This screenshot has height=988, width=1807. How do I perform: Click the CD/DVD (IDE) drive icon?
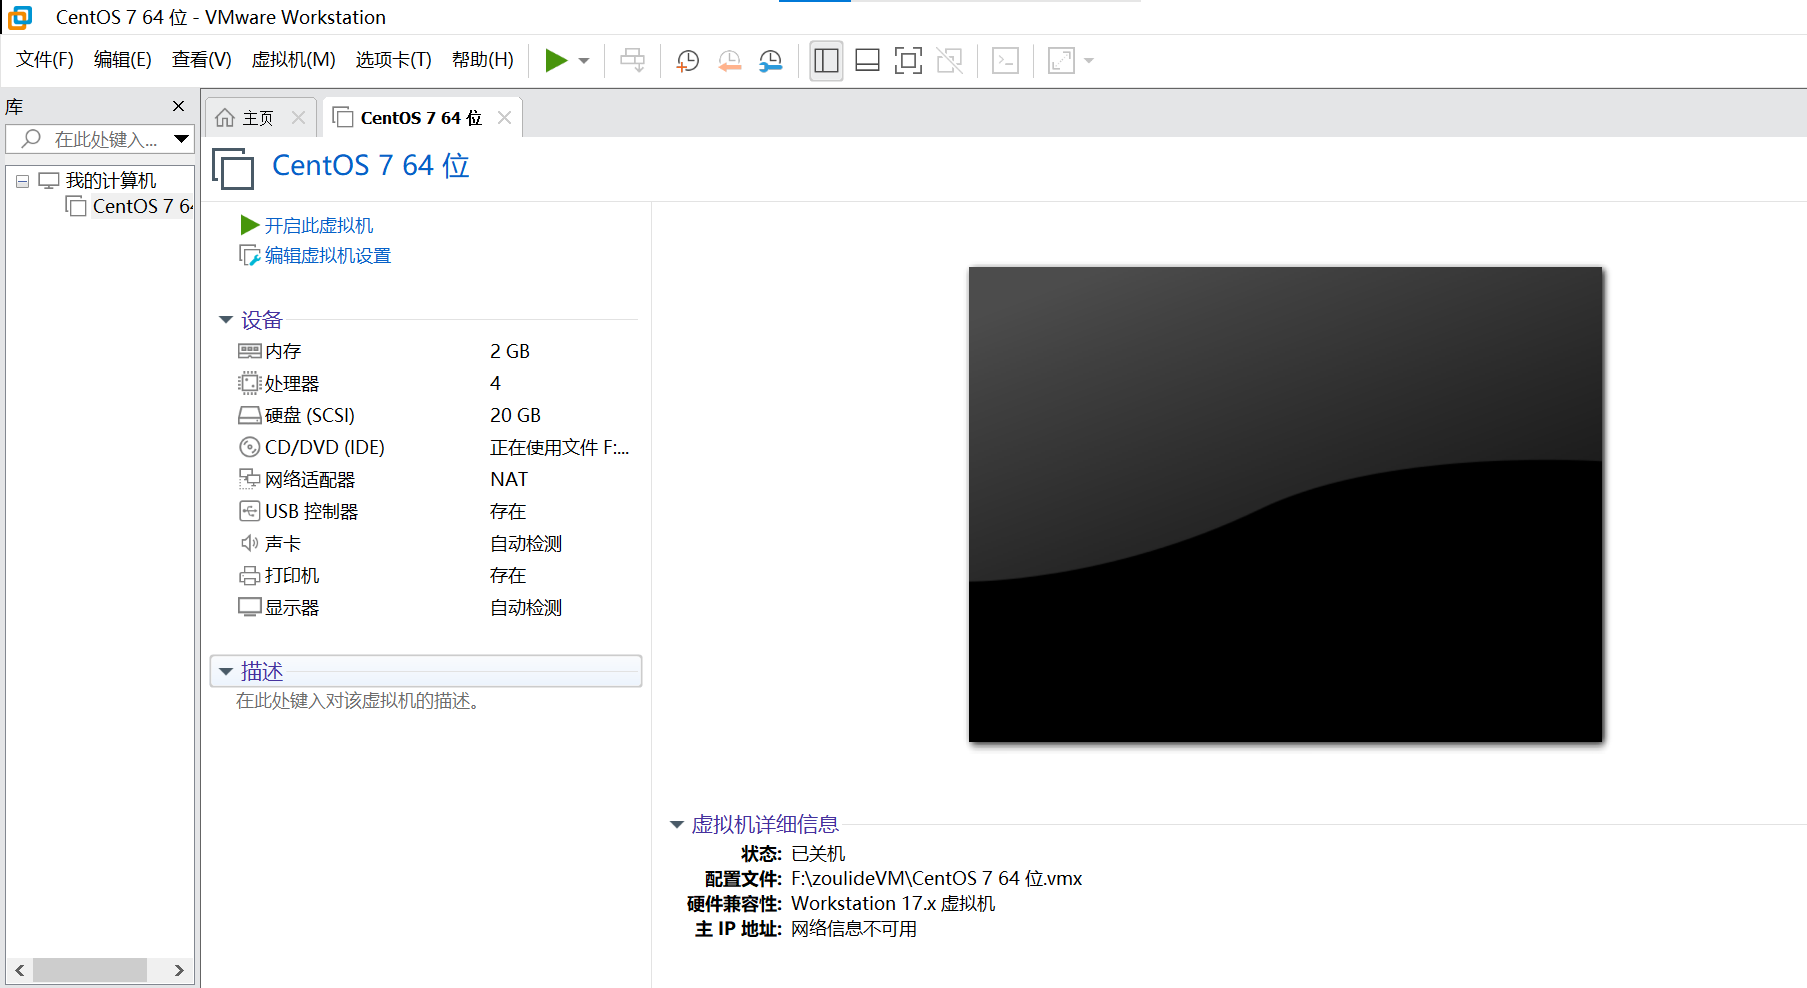click(x=249, y=447)
